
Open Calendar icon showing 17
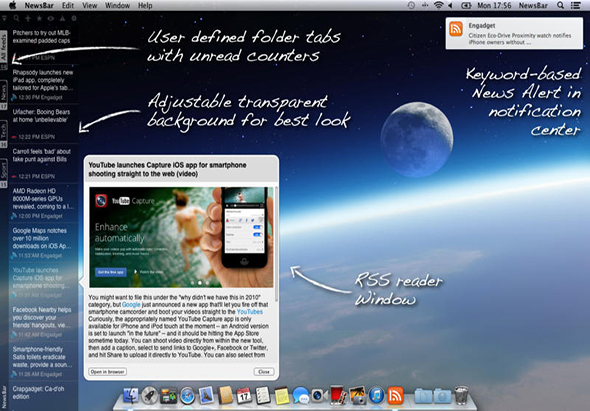(x=244, y=396)
